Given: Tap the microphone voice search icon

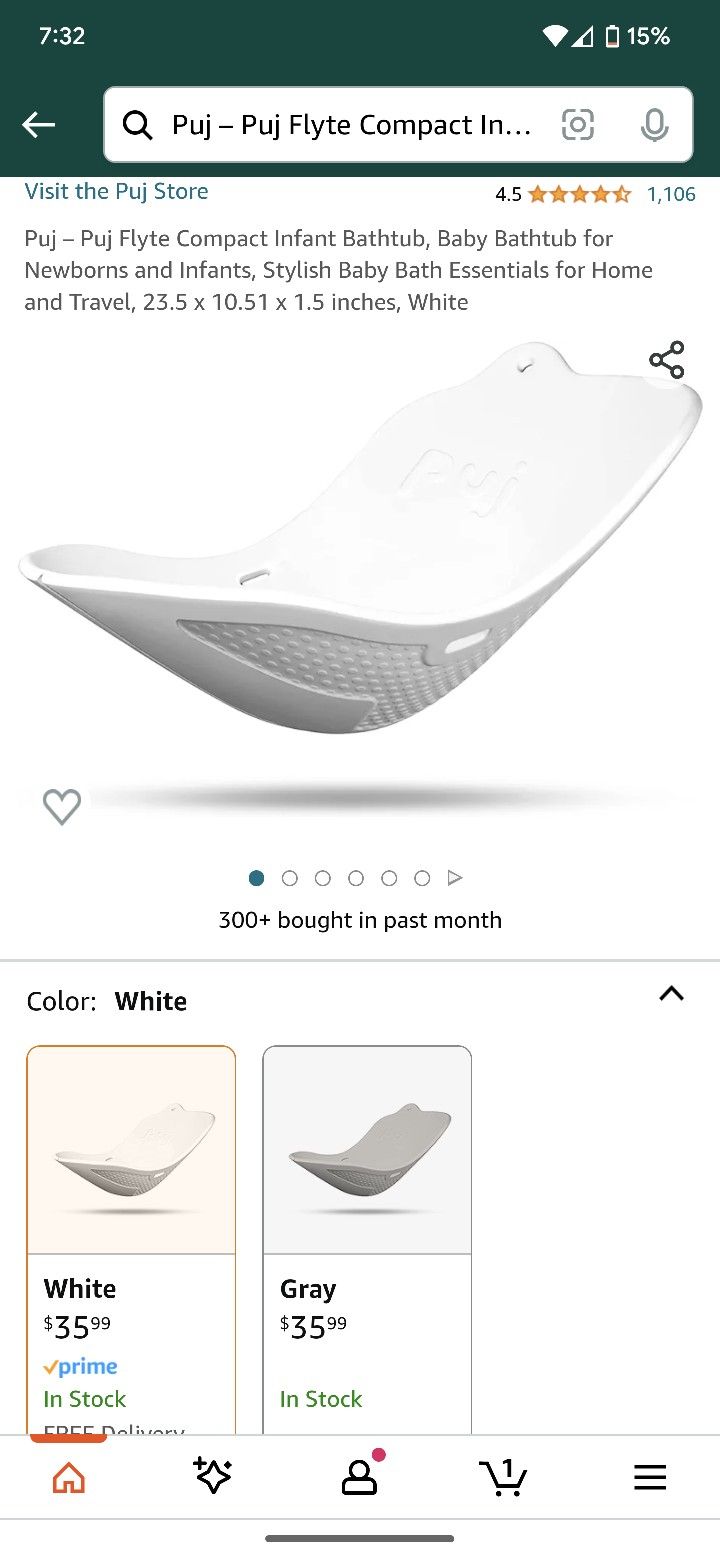Looking at the screenshot, I should click(654, 125).
